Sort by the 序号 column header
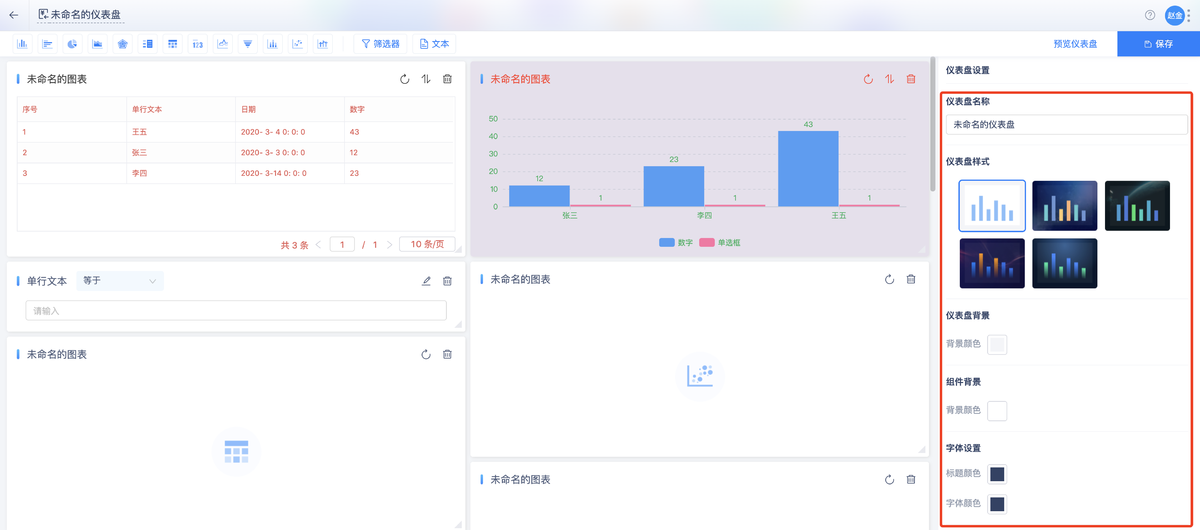1200x530 pixels. coord(30,108)
